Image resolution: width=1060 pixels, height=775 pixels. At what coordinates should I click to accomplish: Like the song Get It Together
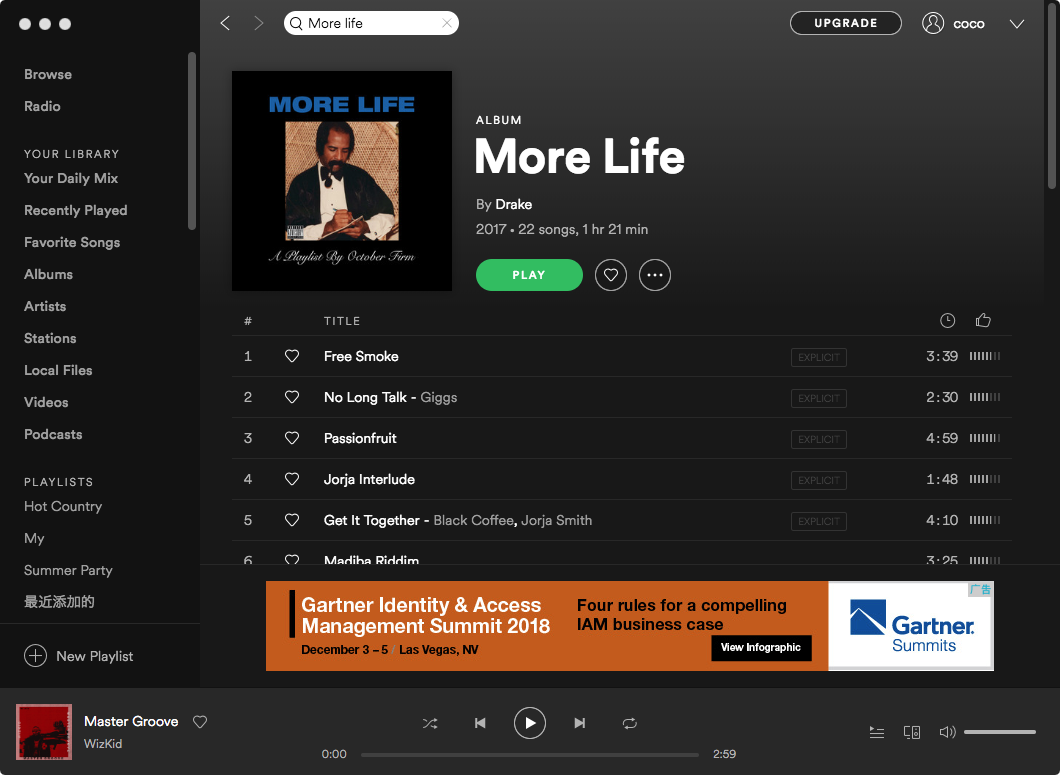tap(292, 520)
